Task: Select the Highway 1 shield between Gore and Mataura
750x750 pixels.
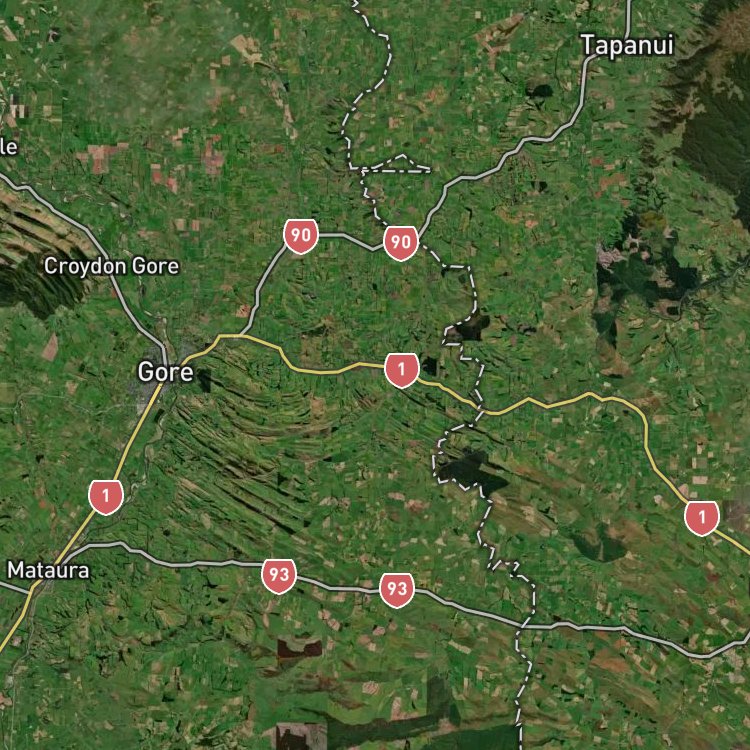Action: [x=106, y=497]
